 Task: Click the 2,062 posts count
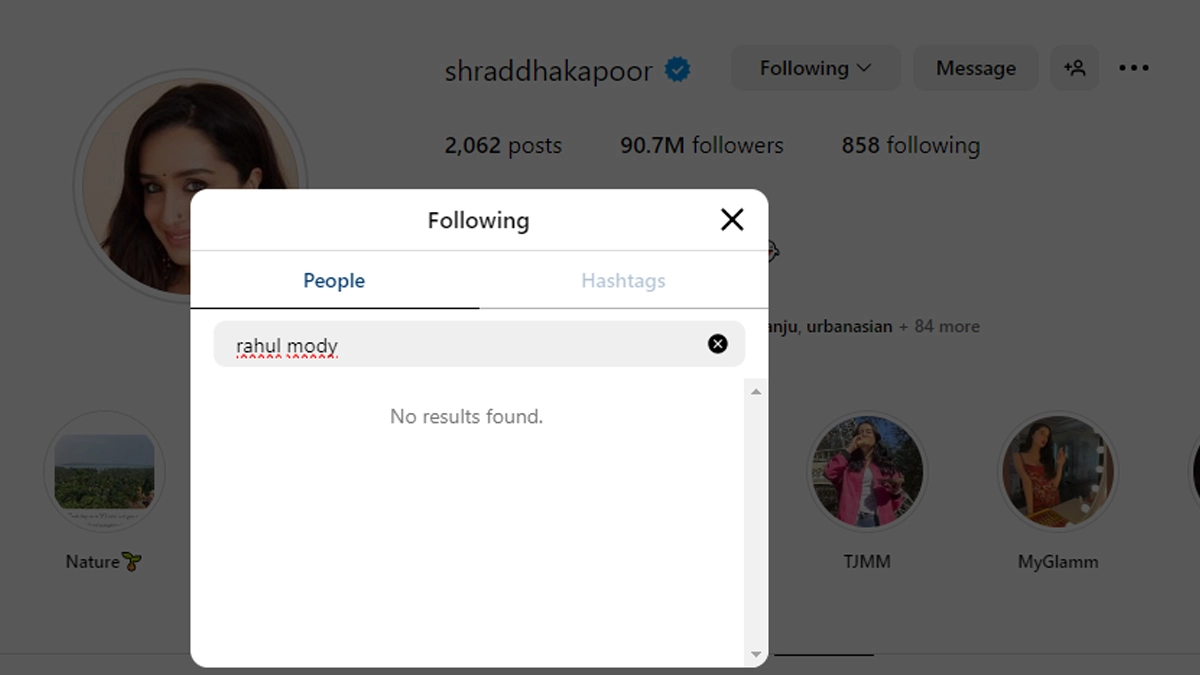click(x=503, y=146)
